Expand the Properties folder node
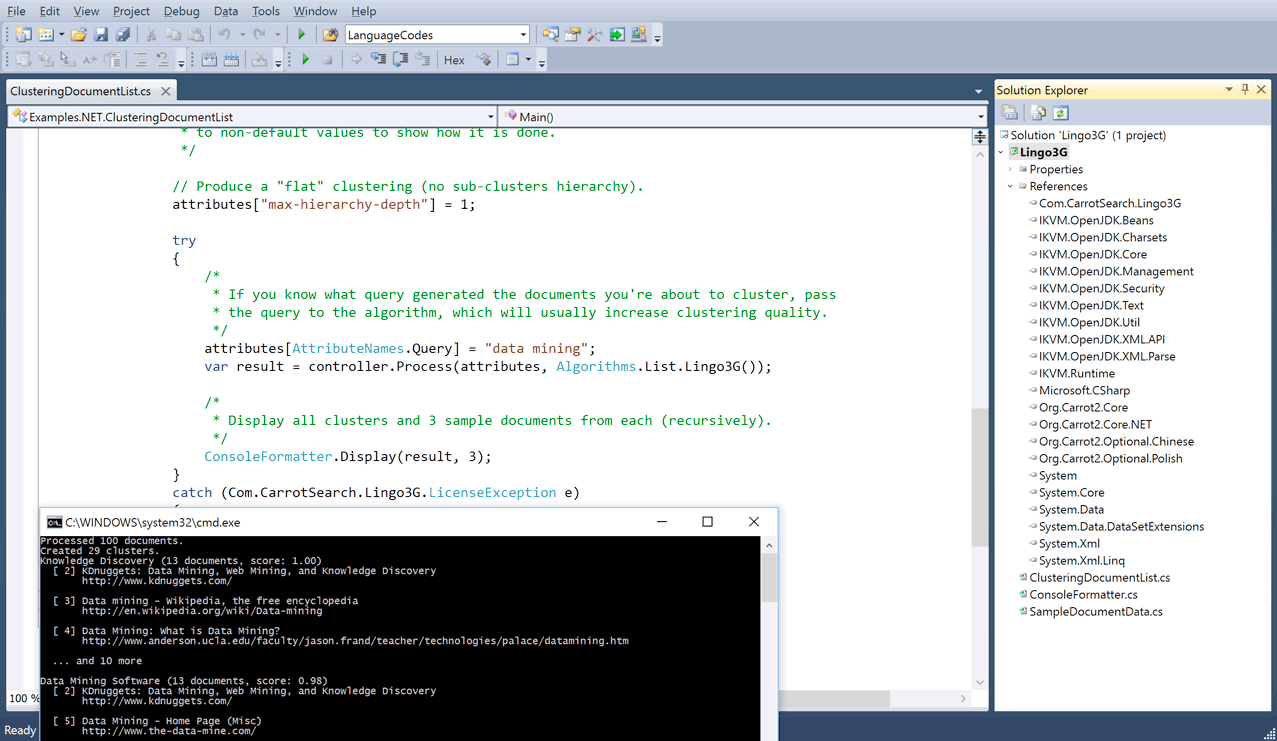1277x741 pixels. [x=1011, y=169]
